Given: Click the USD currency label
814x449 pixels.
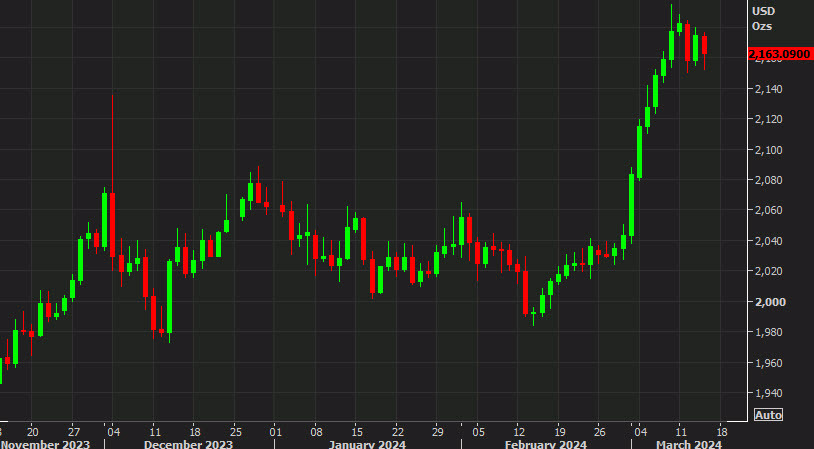Looking at the screenshot, I should pos(763,11).
